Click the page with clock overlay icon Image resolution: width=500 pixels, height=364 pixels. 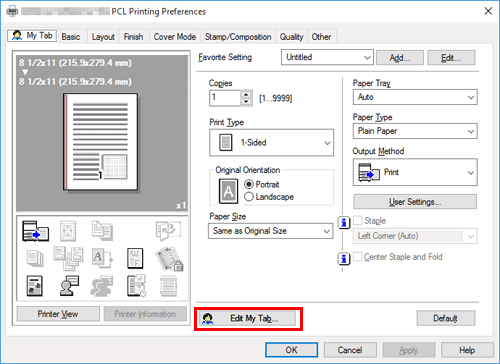tap(136, 286)
